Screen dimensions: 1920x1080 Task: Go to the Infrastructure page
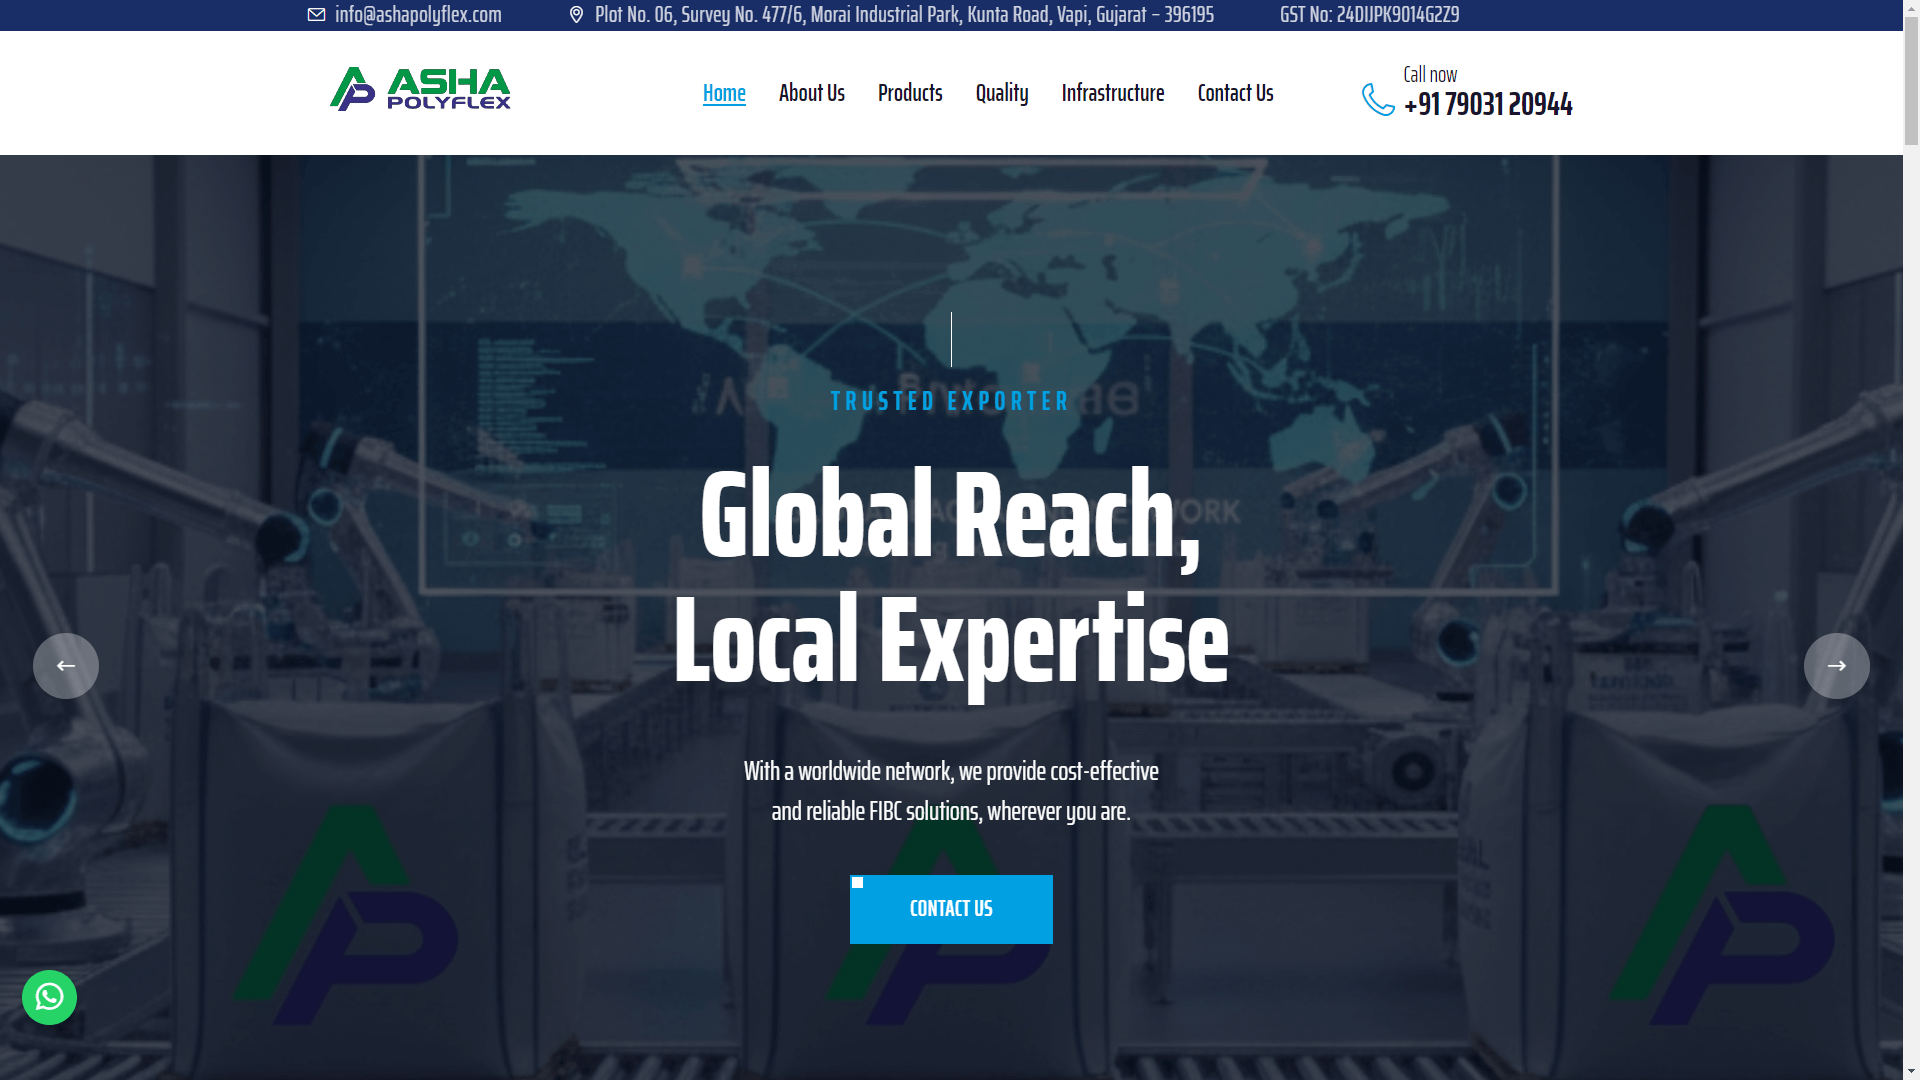point(1112,93)
